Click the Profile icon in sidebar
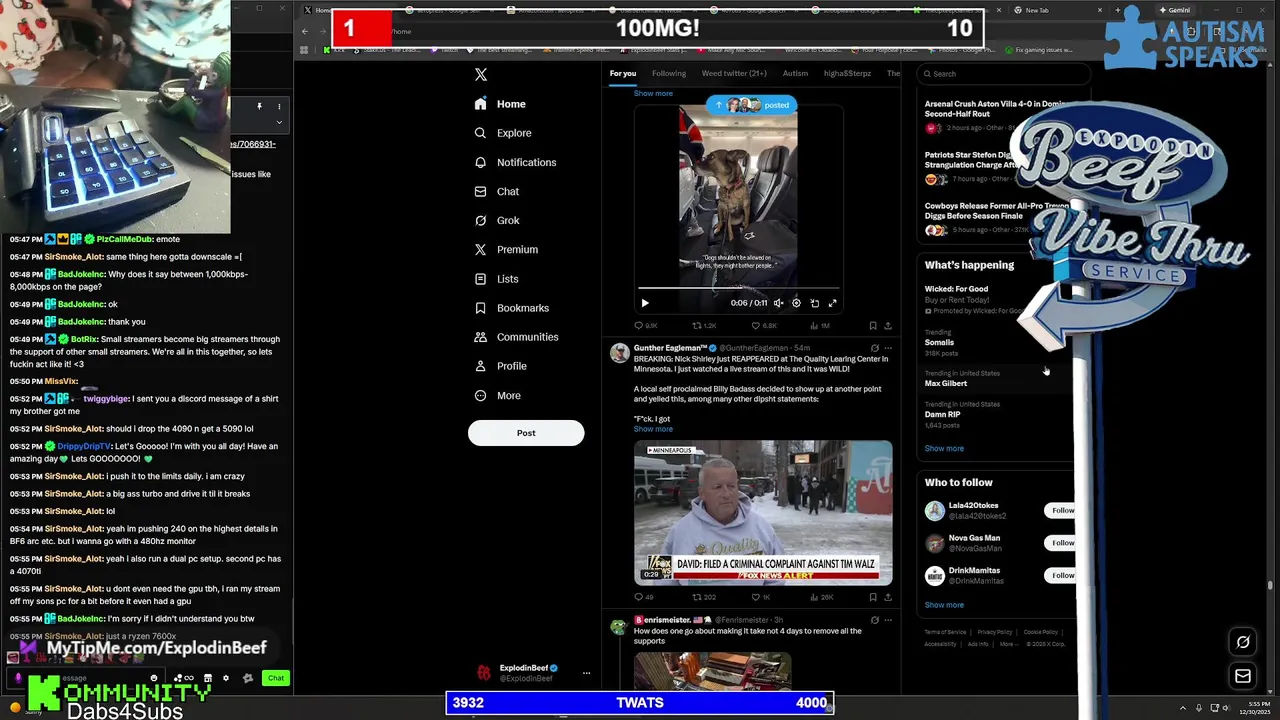The height and width of the screenshot is (720, 1280). tap(481, 366)
